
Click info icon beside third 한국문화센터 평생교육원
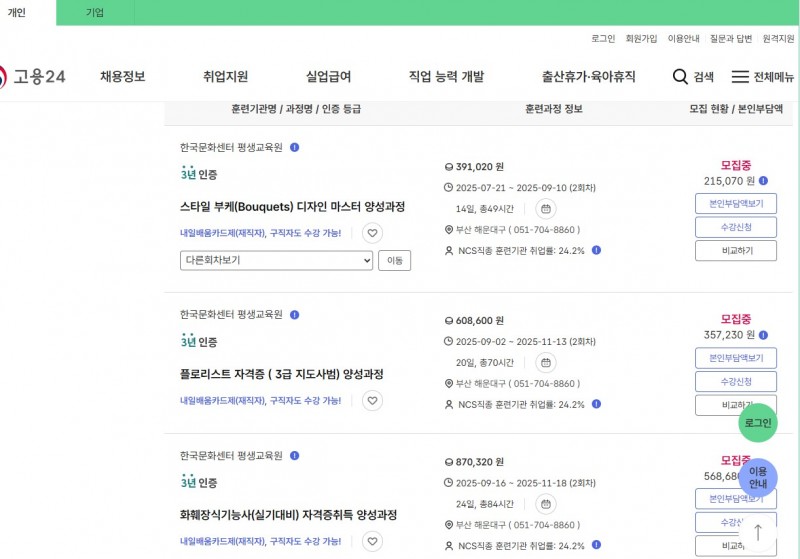[294, 455]
